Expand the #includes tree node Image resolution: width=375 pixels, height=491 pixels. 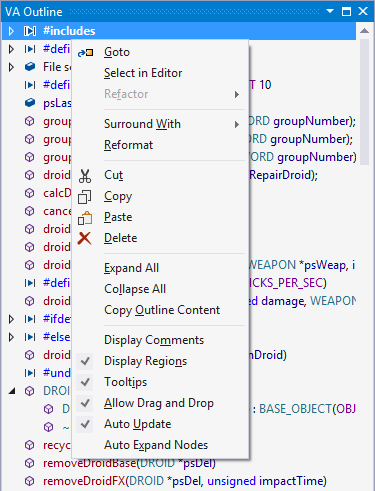pos(11,31)
